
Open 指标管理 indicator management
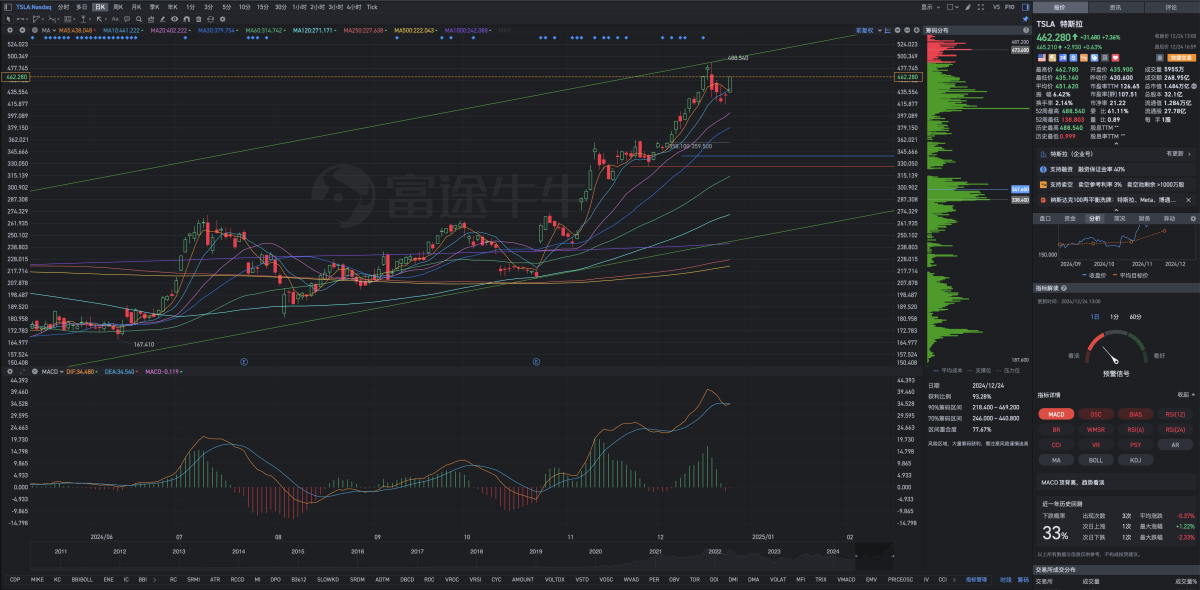[x=976, y=579]
